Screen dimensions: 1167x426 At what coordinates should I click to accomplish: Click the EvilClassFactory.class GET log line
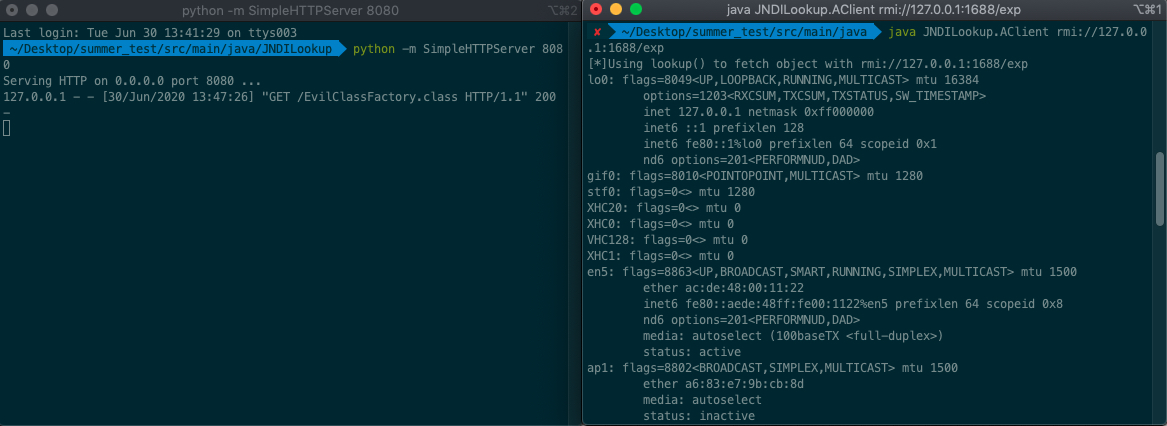pyautogui.click(x=279, y=96)
